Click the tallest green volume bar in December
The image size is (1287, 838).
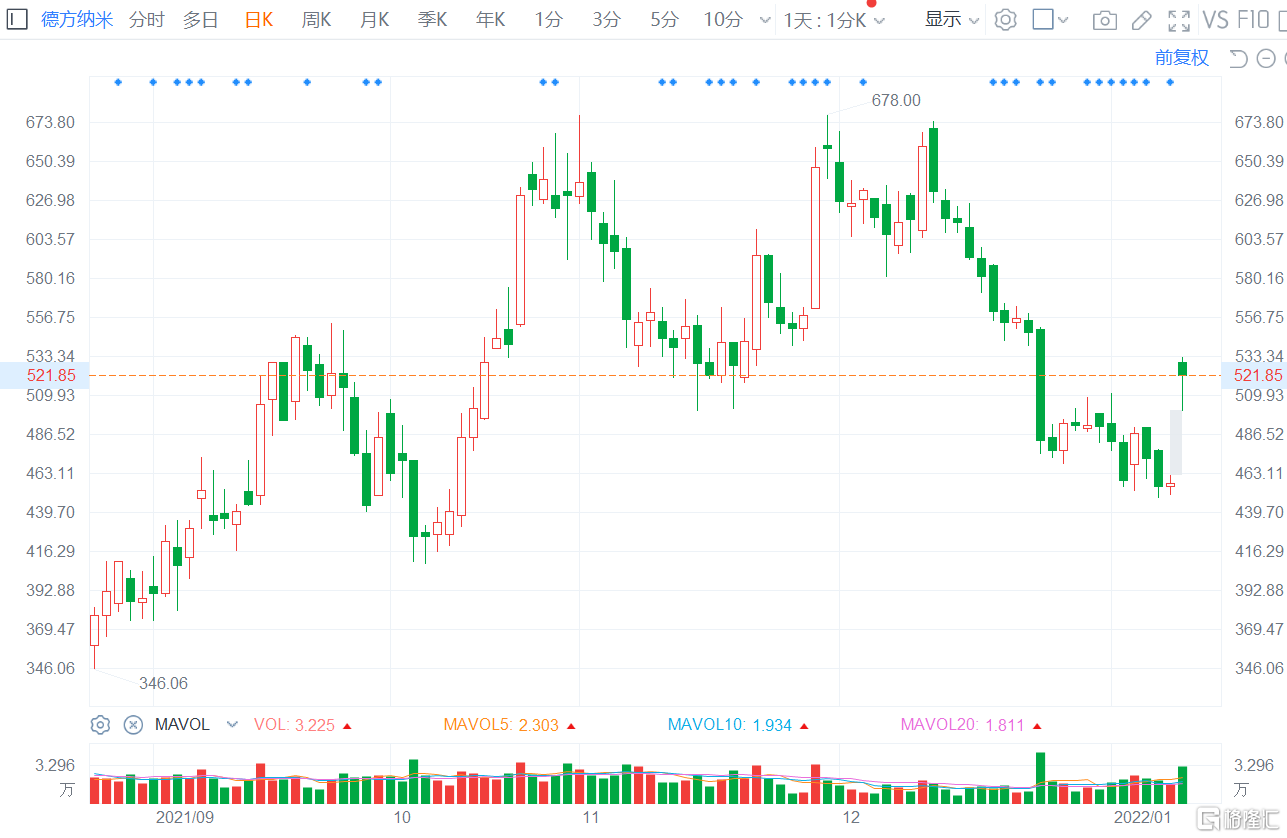click(1040, 778)
